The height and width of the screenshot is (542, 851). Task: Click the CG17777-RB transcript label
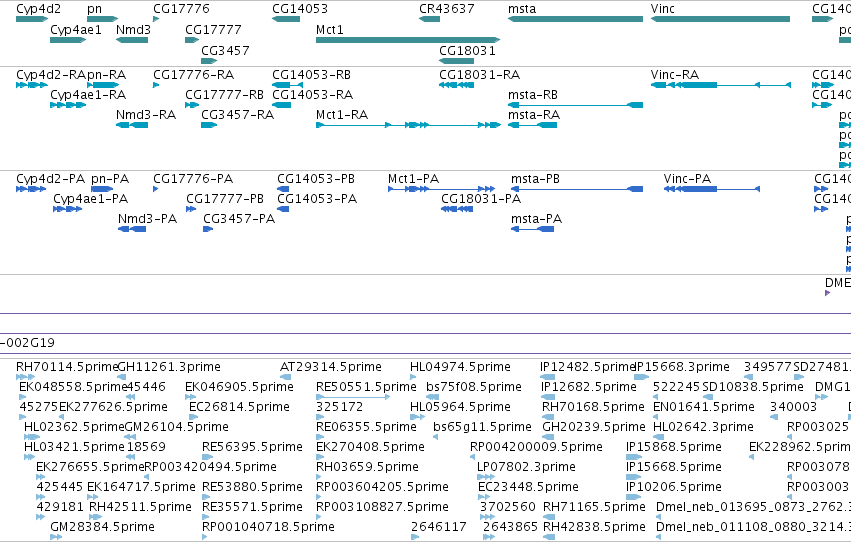click(x=225, y=94)
